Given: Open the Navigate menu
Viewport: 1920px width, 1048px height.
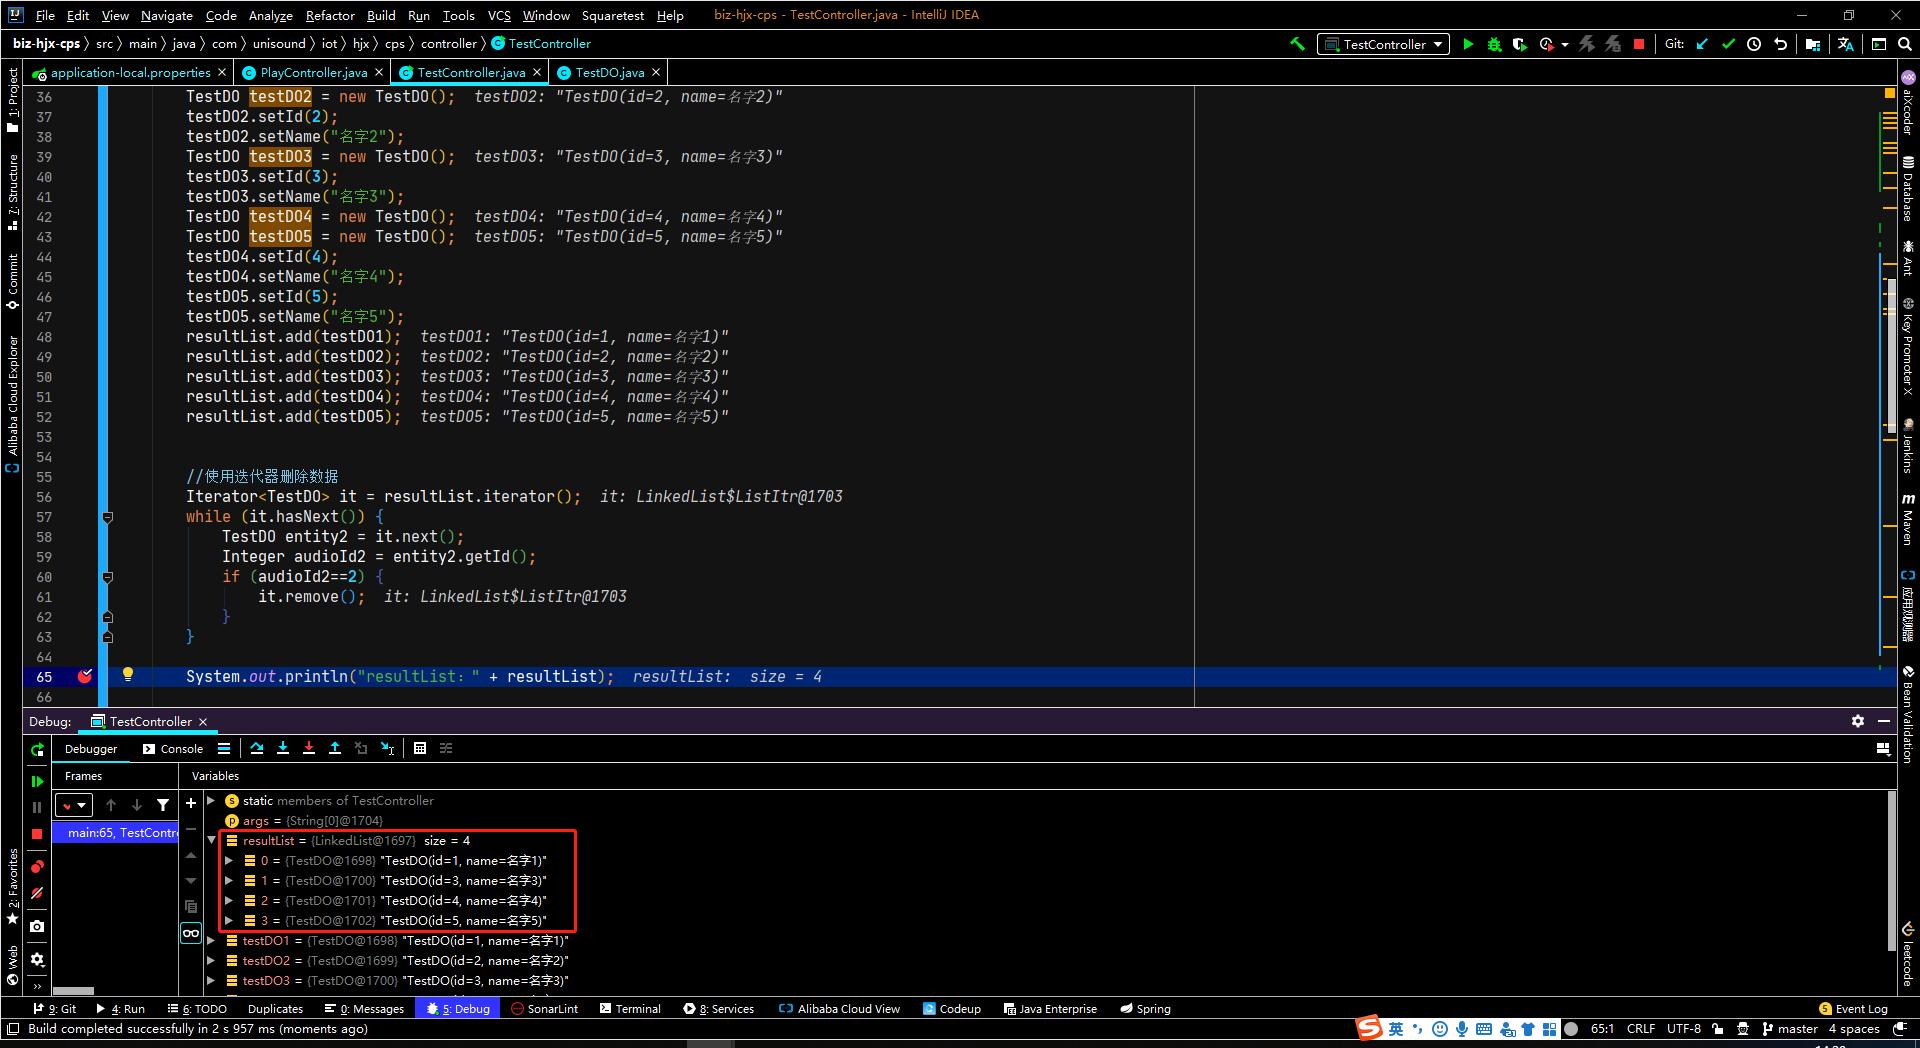Looking at the screenshot, I should click(166, 15).
